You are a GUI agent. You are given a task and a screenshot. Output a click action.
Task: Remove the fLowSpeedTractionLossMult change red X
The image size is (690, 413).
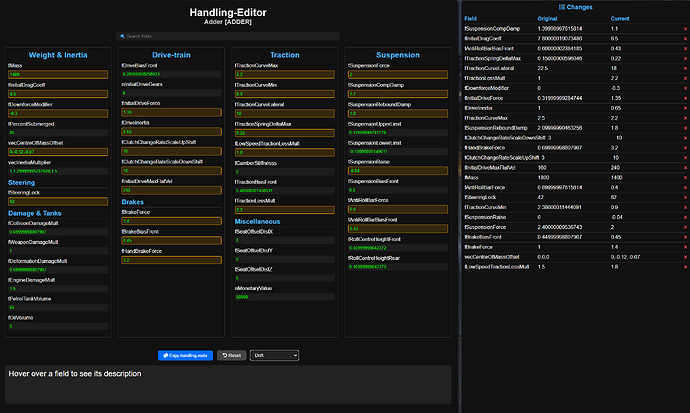tap(685, 267)
